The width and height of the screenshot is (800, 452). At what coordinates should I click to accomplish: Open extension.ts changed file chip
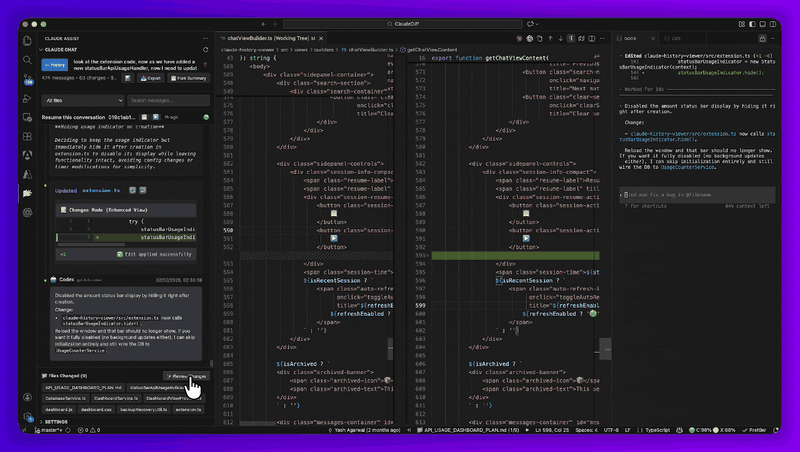pos(188,410)
